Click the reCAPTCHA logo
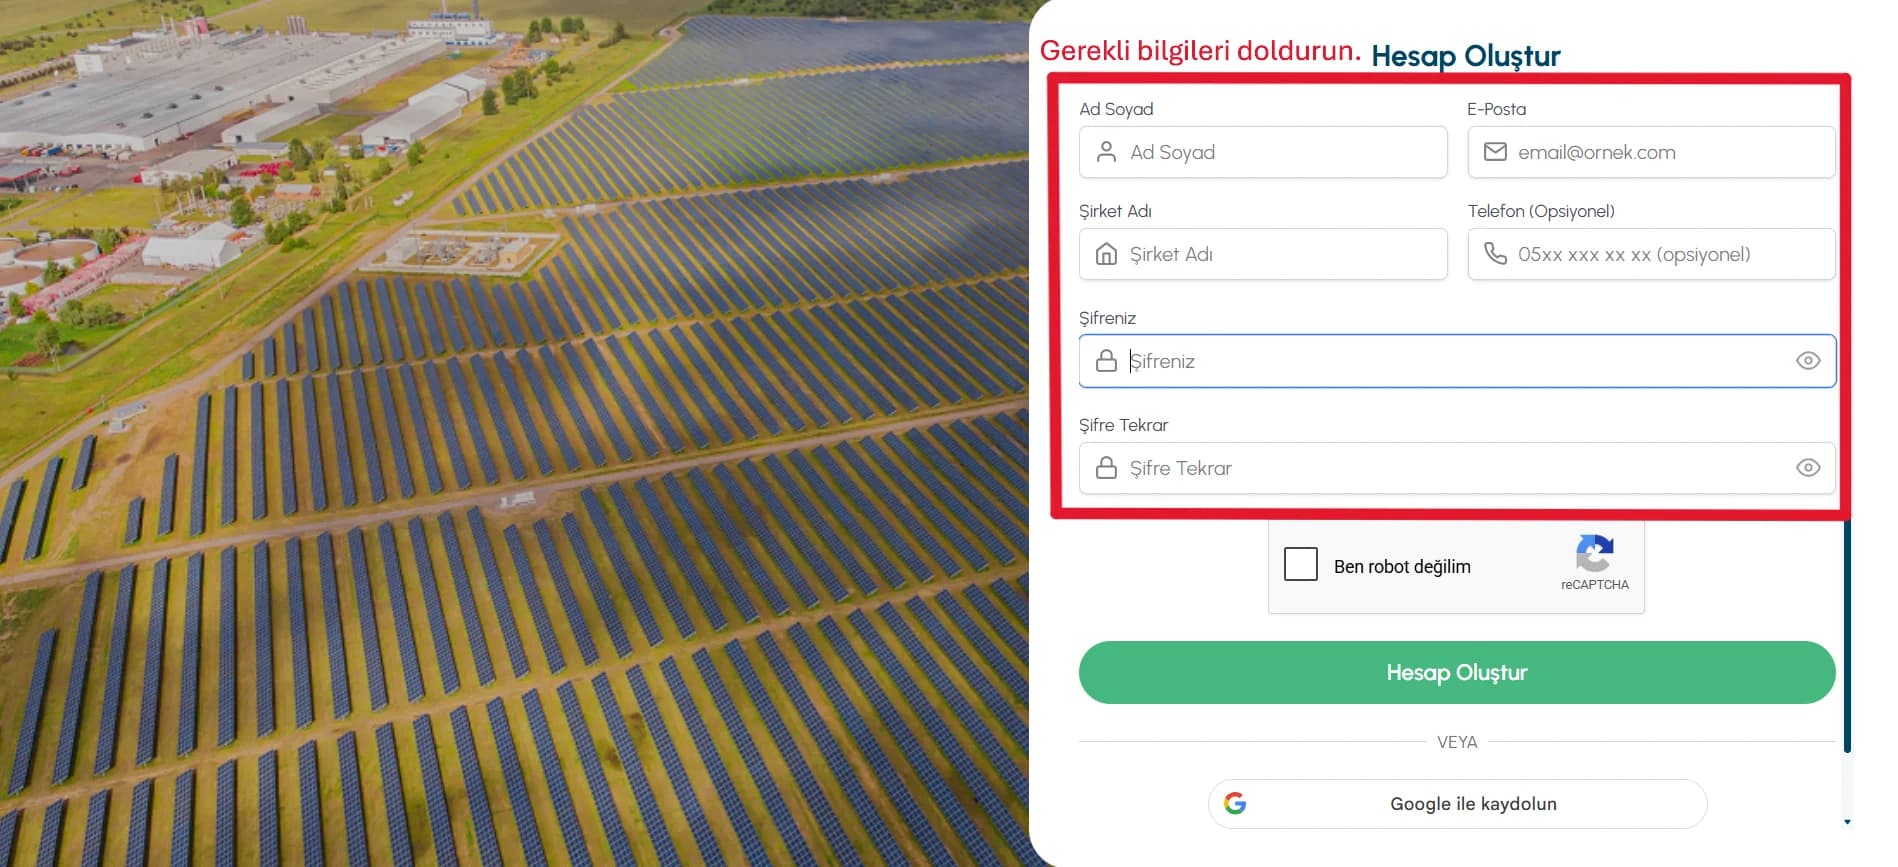 (1594, 553)
